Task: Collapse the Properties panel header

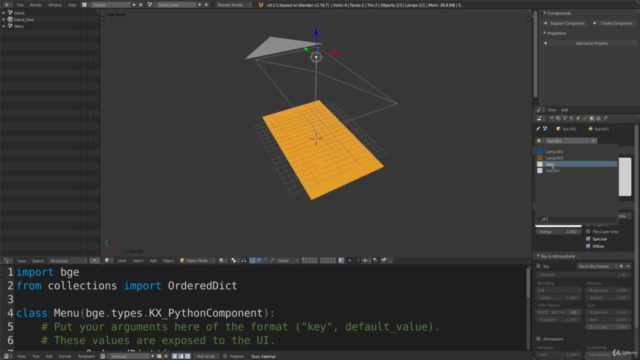Action: click(544, 33)
